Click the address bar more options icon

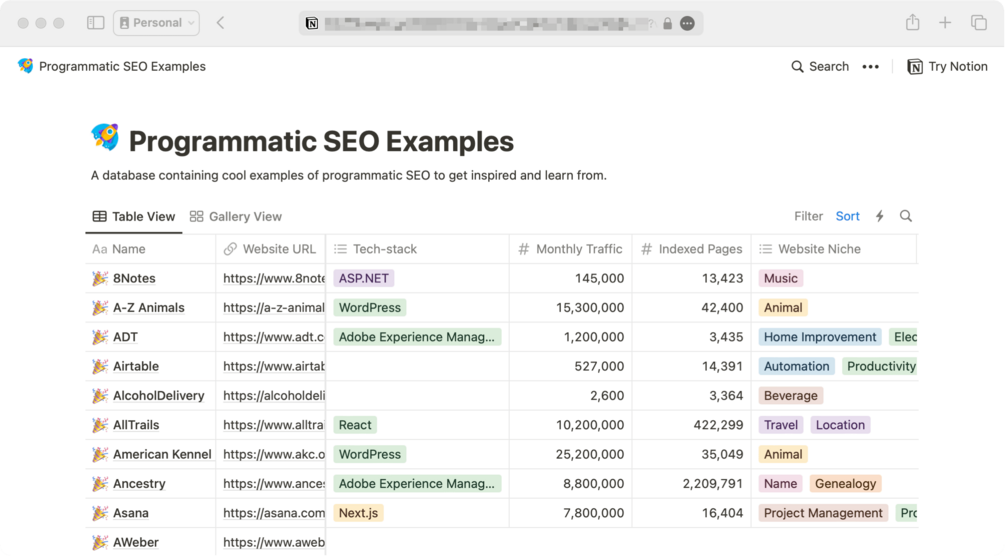tap(688, 23)
